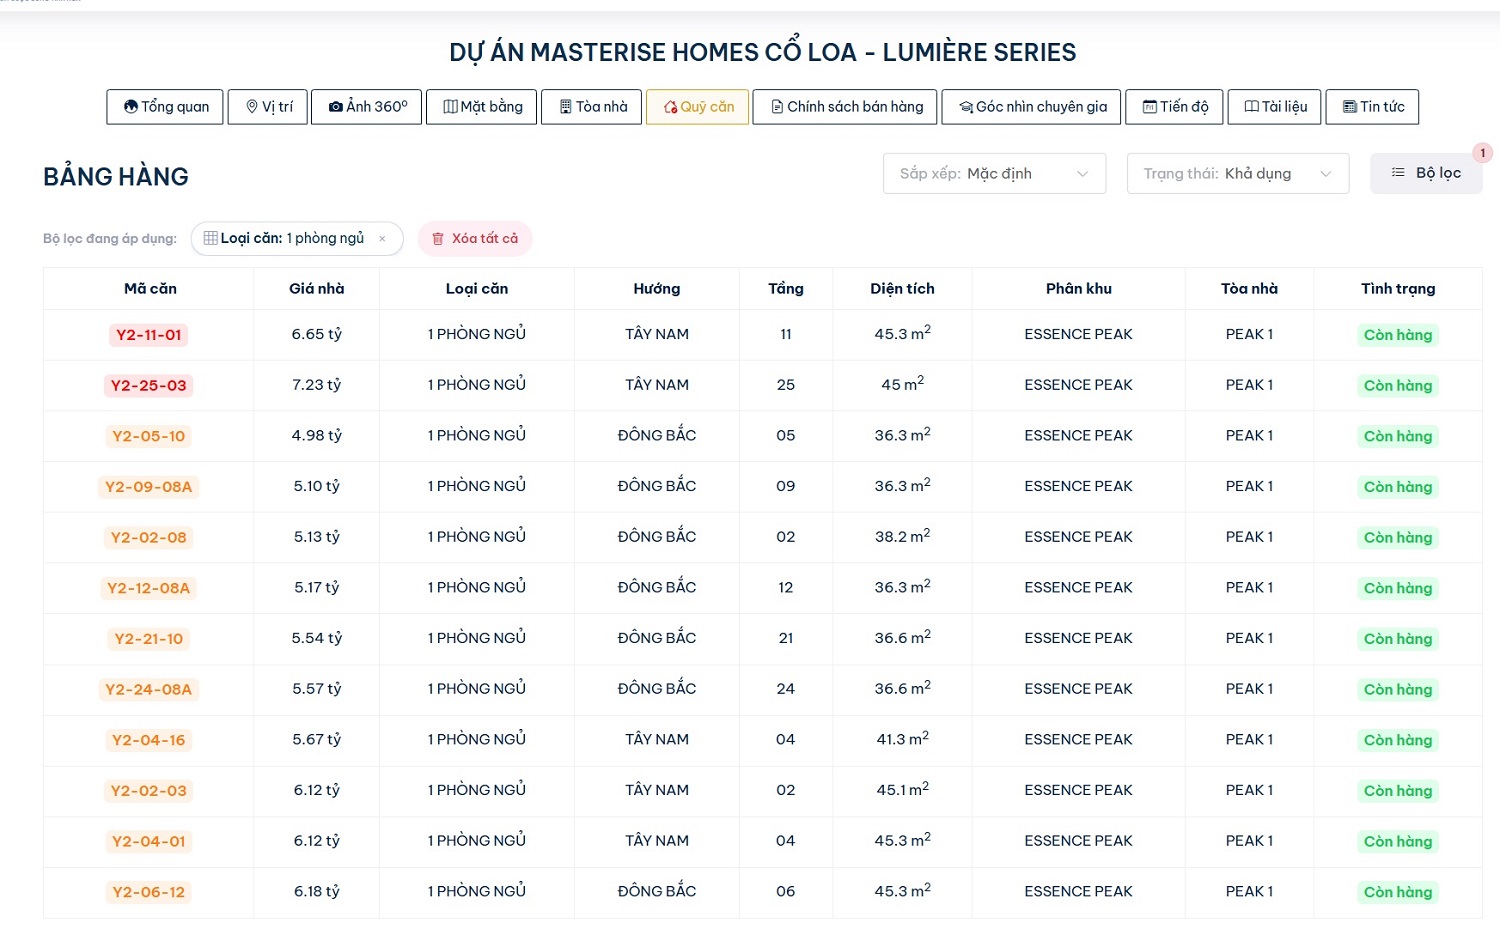Viewport: 1500px width, 929px height.
Task: Open the Tài liệu documents tab
Action: [1275, 107]
